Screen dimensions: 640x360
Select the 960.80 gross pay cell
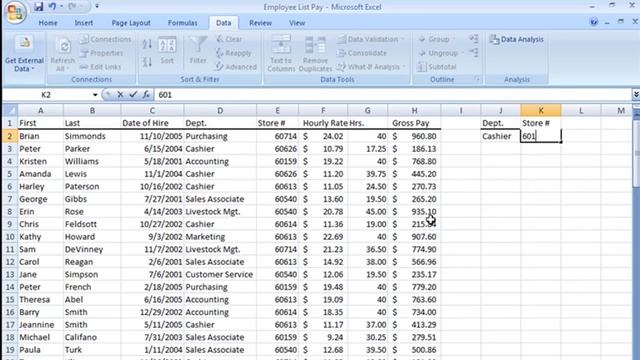pos(414,136)
